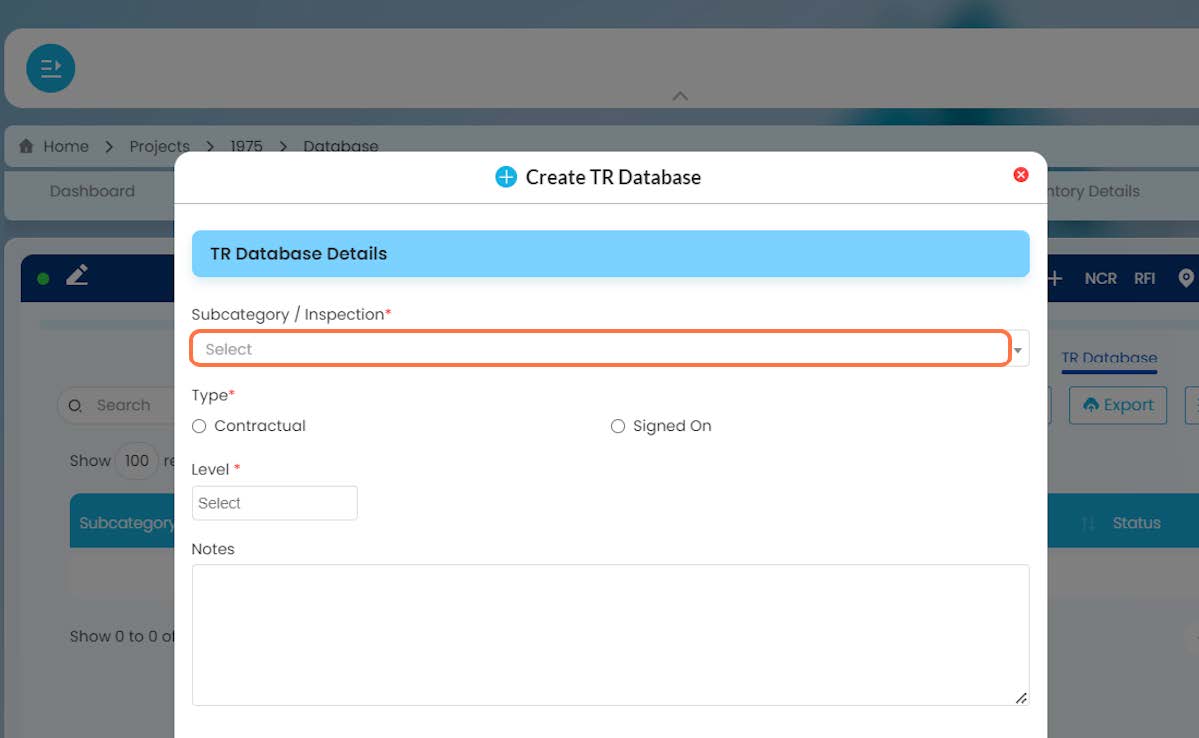Click the plus icon beside NCR
The image size is (1199, 738).
(1055, 278)
